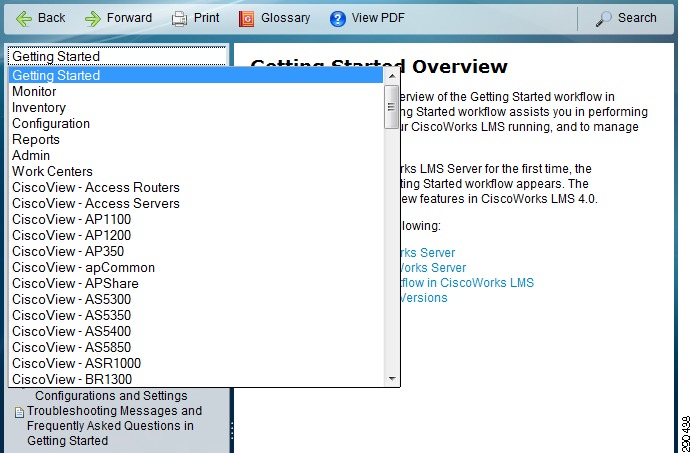The width and height of the screenshot is (691, 453).
Task: Select Configuration from the dropdown list
Action: tap(196, 123)
